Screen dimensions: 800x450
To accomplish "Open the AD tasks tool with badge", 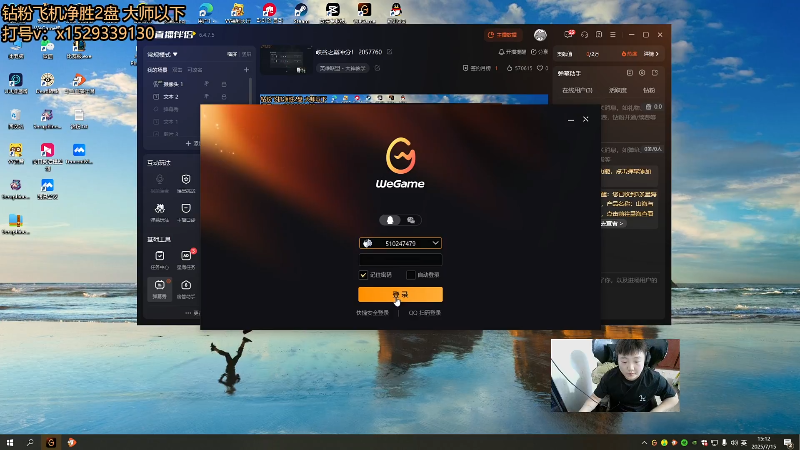I will 186,259.
